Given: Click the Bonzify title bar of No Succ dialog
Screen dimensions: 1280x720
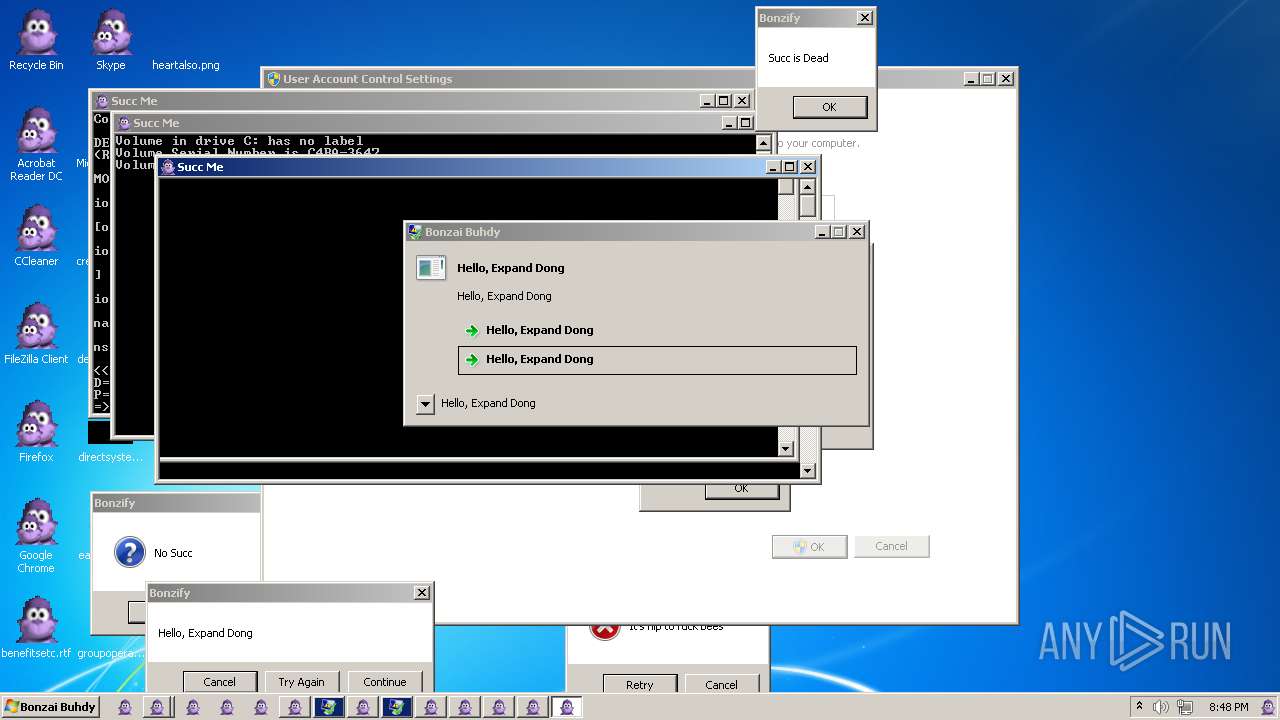Looking at the screenshot, I should pyautogui.click(x=175, y=503).
